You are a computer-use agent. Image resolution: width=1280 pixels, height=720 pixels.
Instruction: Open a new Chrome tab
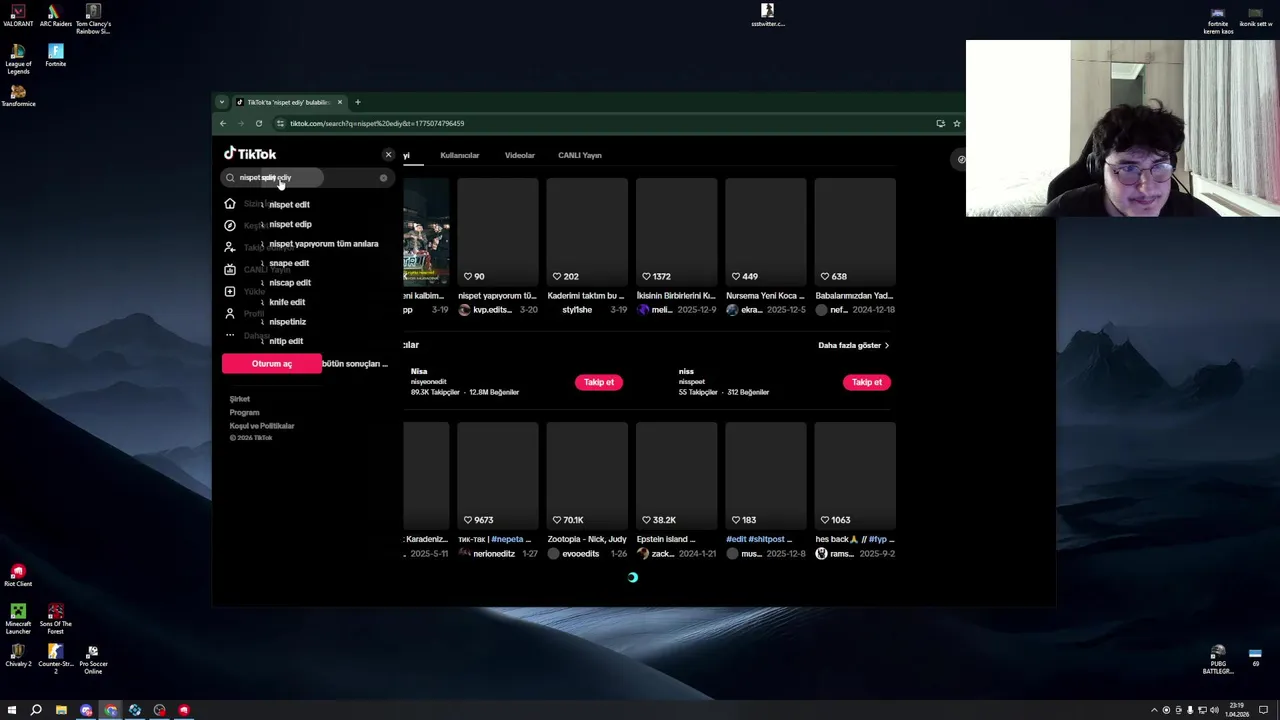358,102
